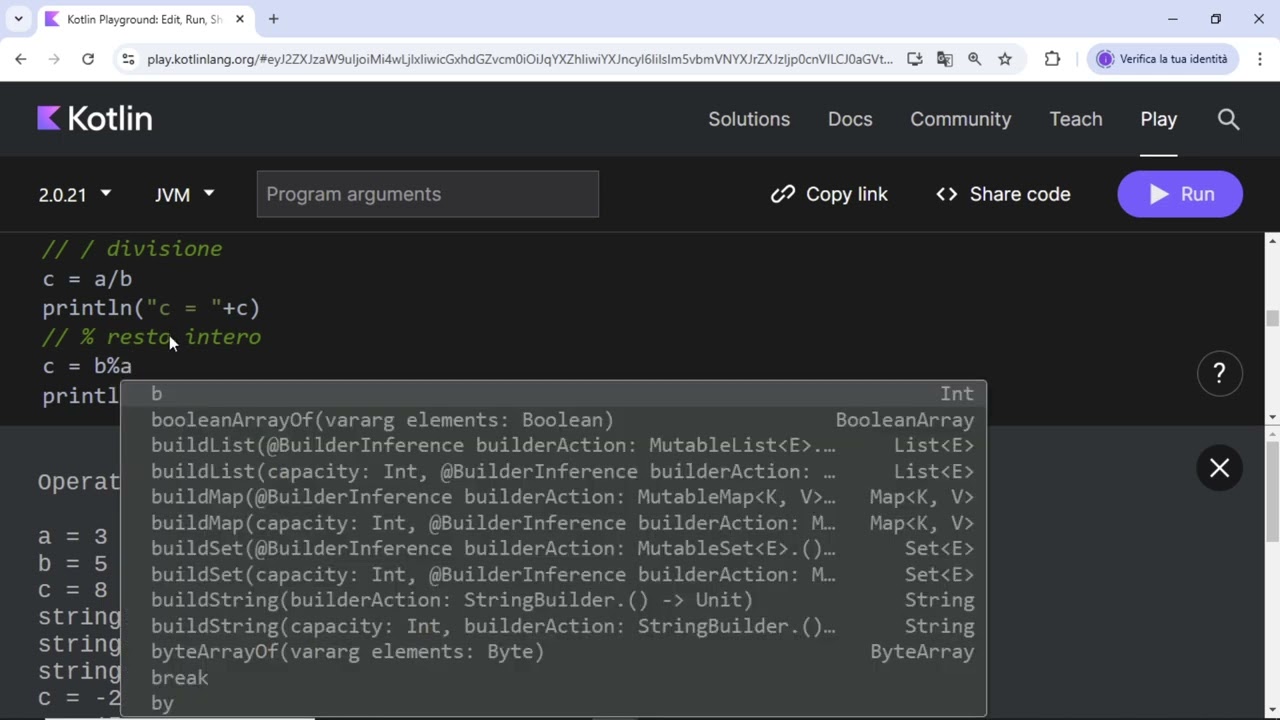Click the help question mark button
Screen dimensions: 1280x720
click(1219, 374)
